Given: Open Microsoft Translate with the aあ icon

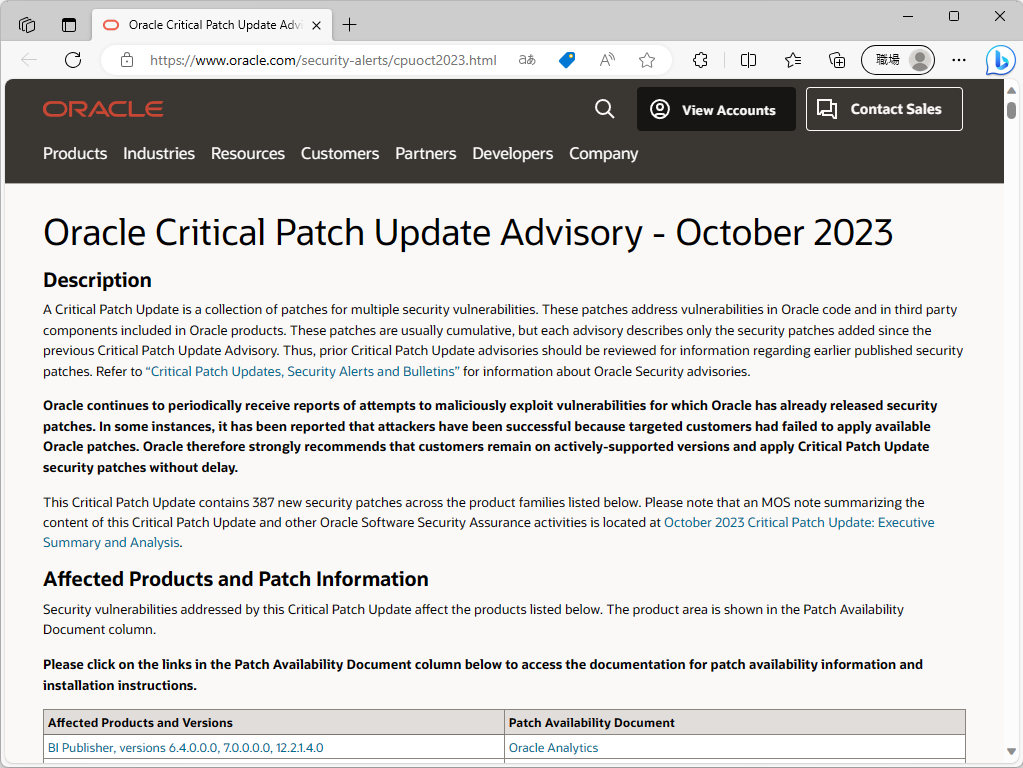Looking at the screenshot, I should (x=526, y=60).
